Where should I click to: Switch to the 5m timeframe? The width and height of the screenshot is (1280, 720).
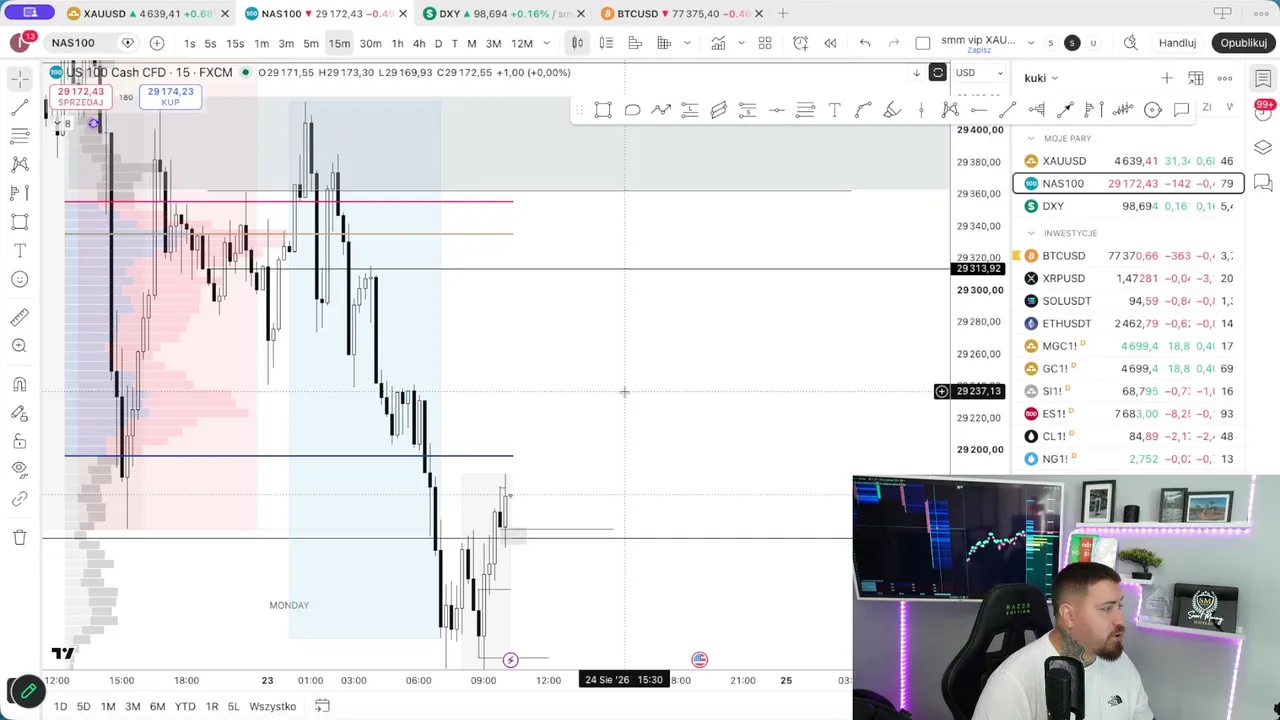[311, 43]
